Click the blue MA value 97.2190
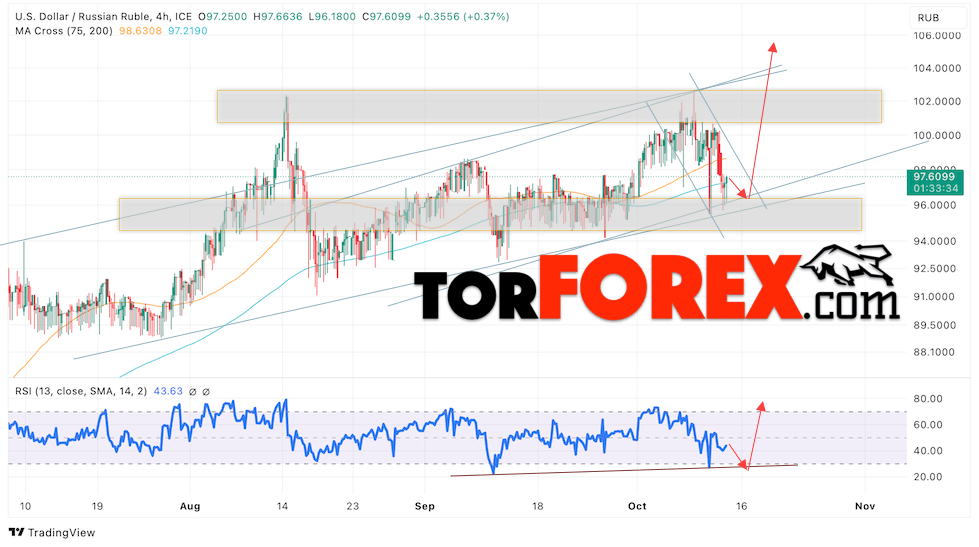The height and width of the screenshot is (547, 979). (x=187, y=31)
